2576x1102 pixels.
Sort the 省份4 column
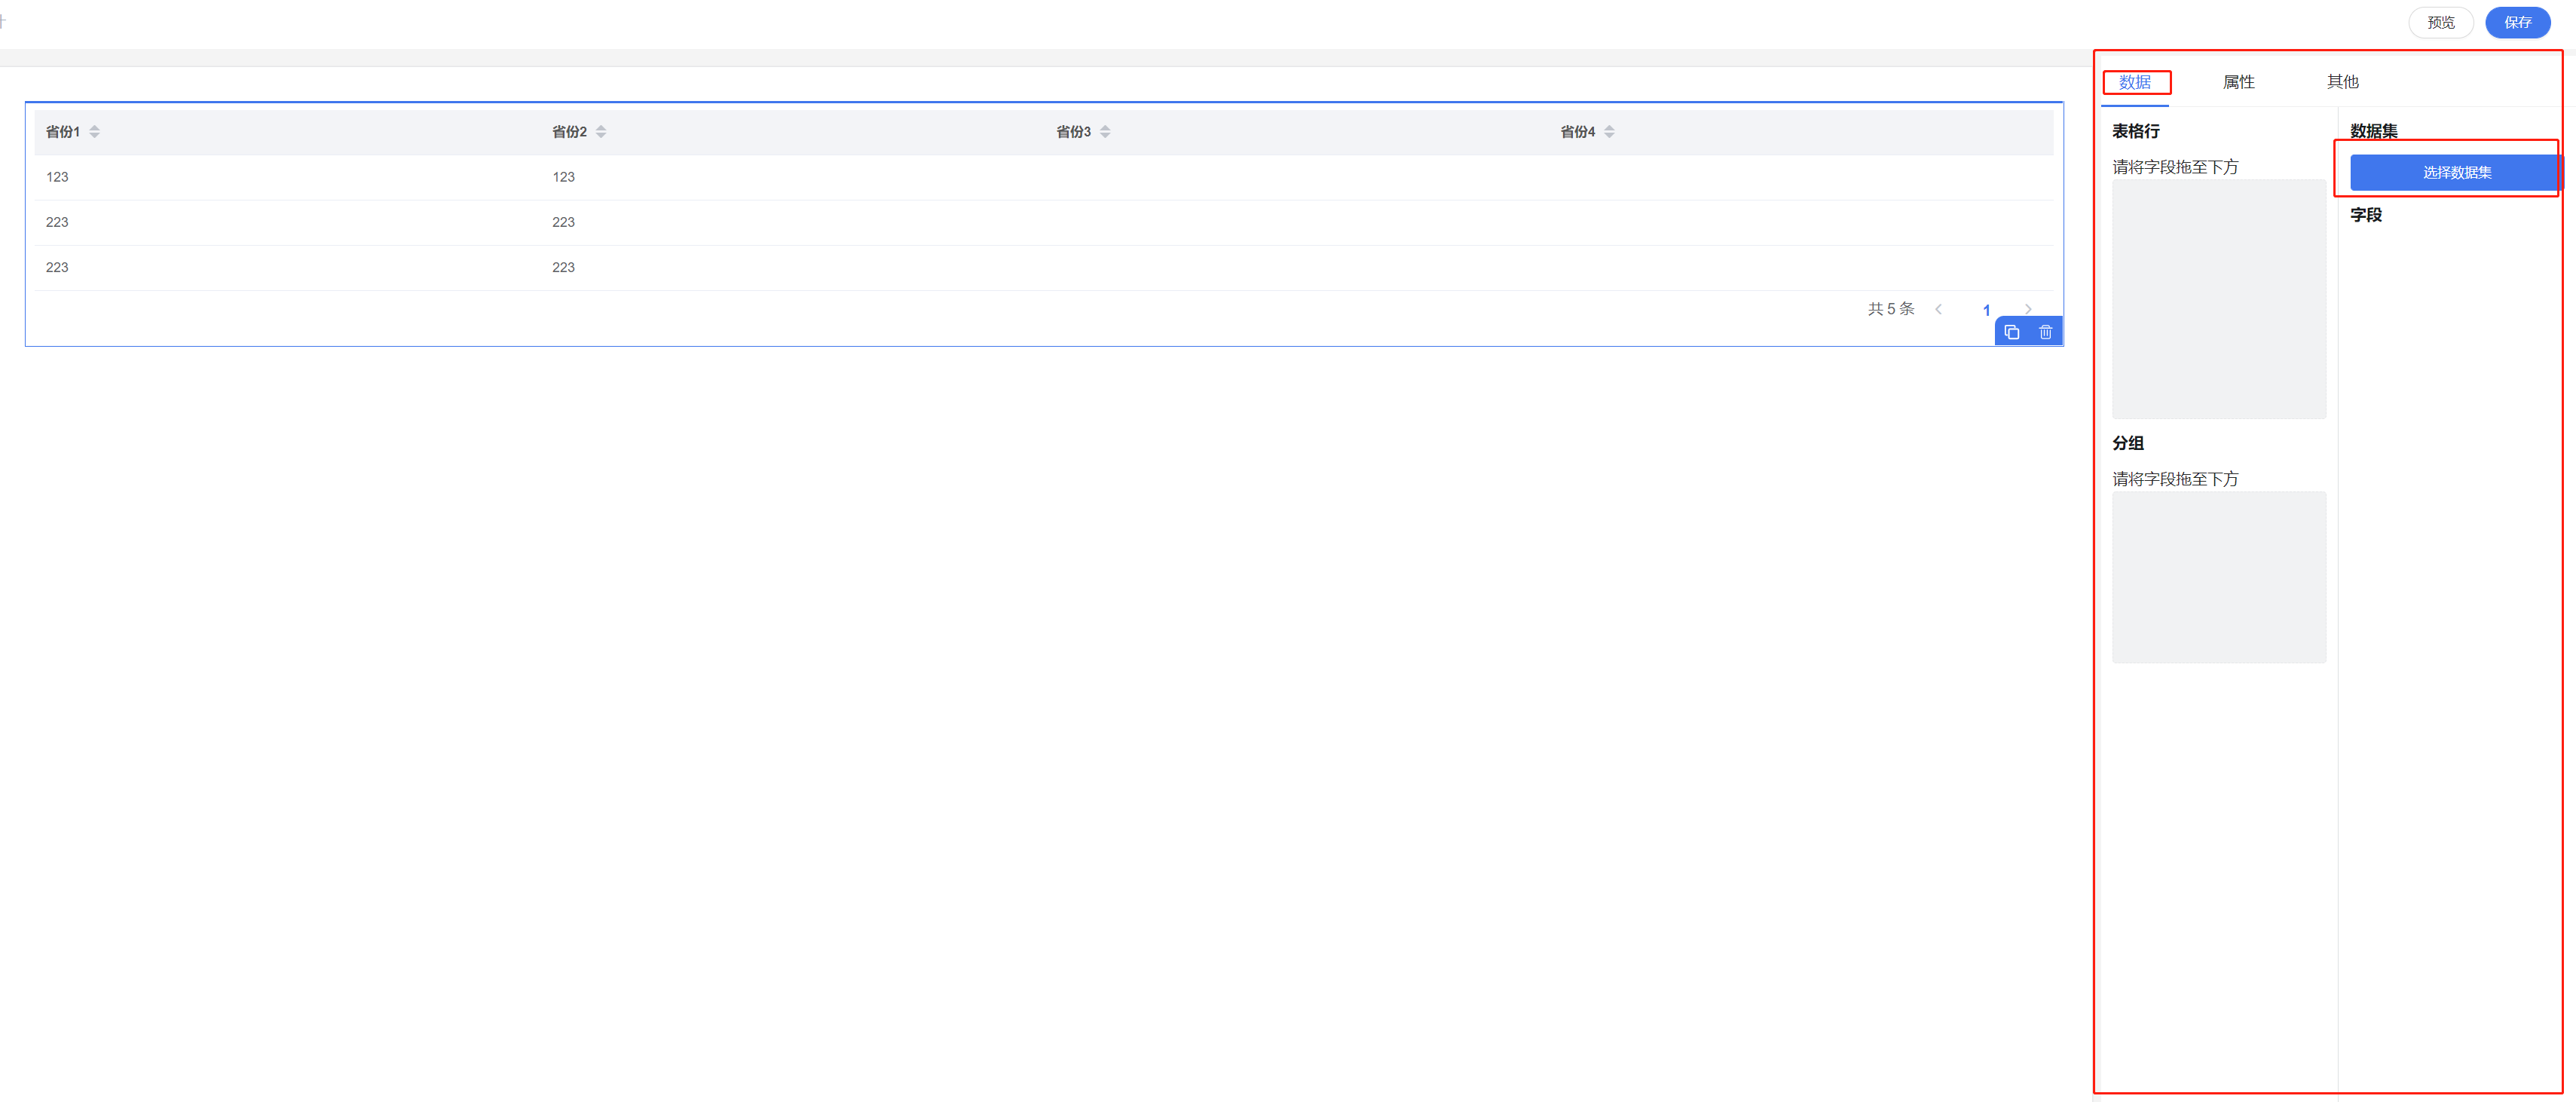[x=1609, y=131]
